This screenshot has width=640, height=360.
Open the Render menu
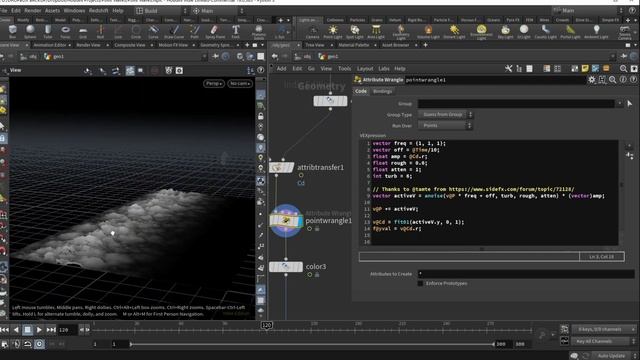pos(33,11)
